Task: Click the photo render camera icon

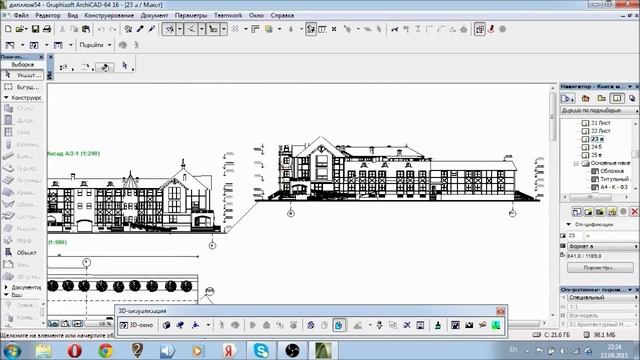Action: click(x=469, y=325)
